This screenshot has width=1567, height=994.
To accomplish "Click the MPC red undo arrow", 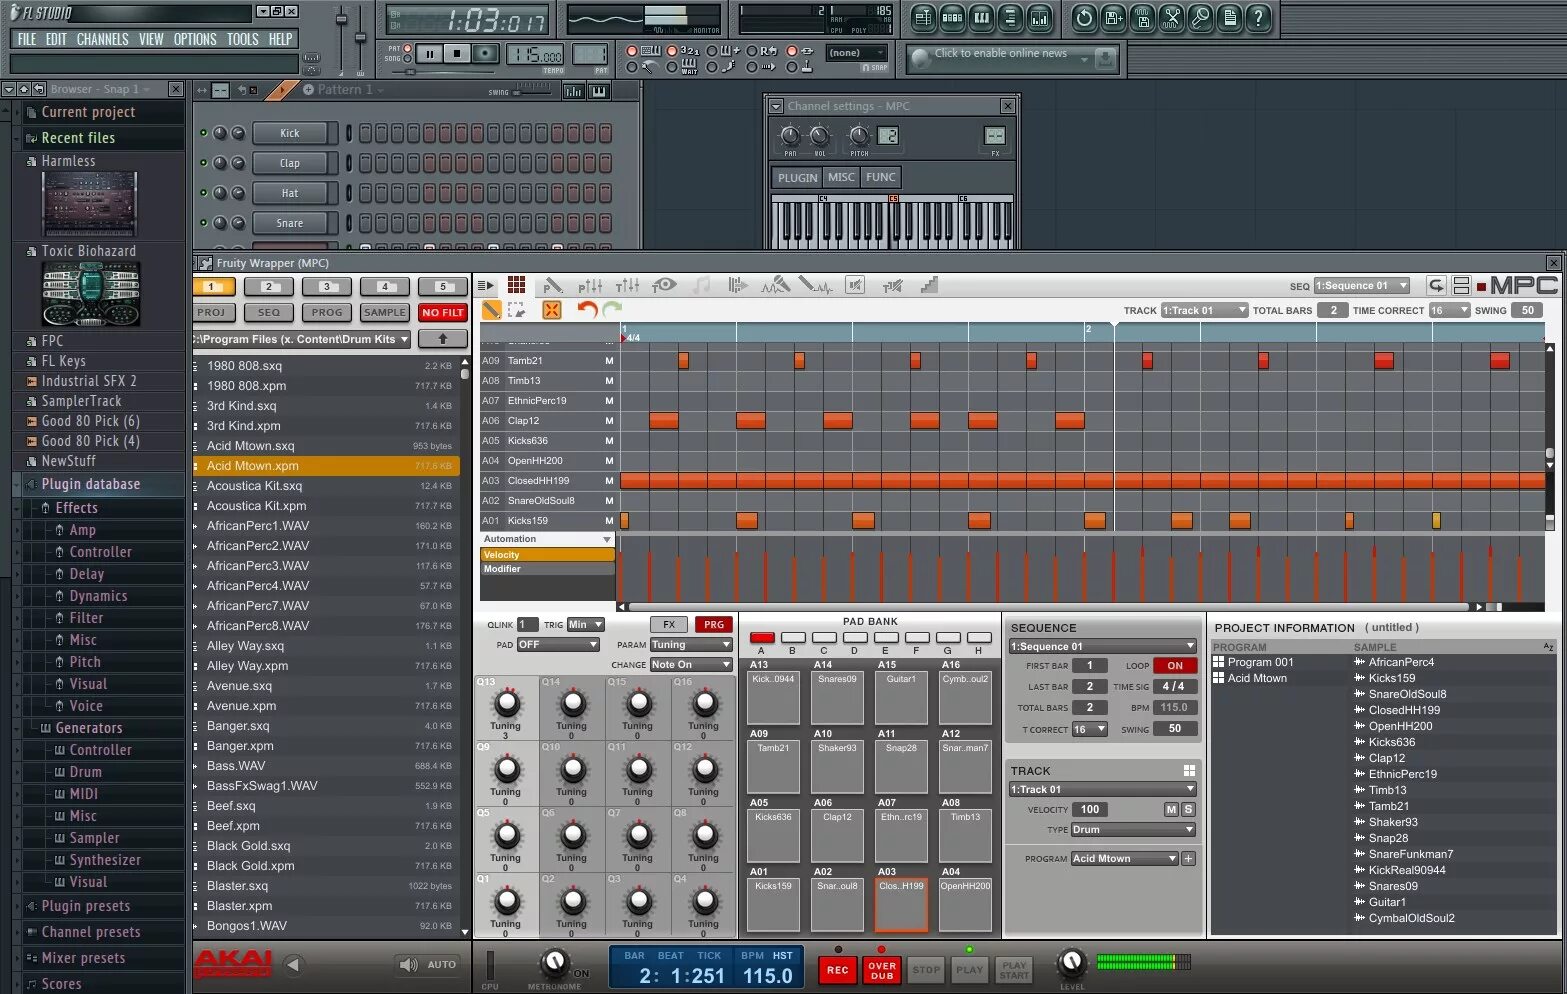I will tap(586, 310).
